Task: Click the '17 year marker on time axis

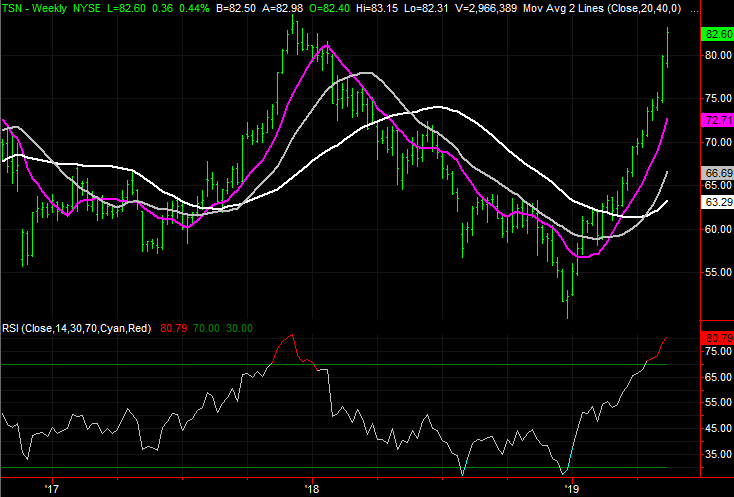Action: pyautogui.click(x=52, y=489)
